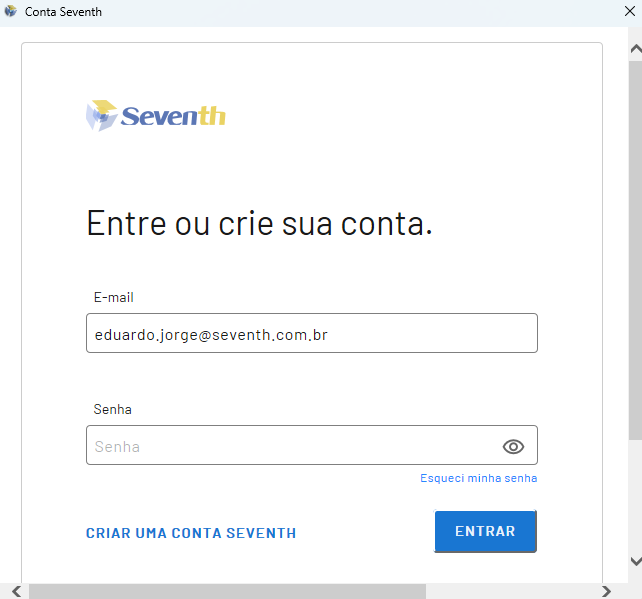Click the horizontal scrollbar thumb

(x=227, y=591)
